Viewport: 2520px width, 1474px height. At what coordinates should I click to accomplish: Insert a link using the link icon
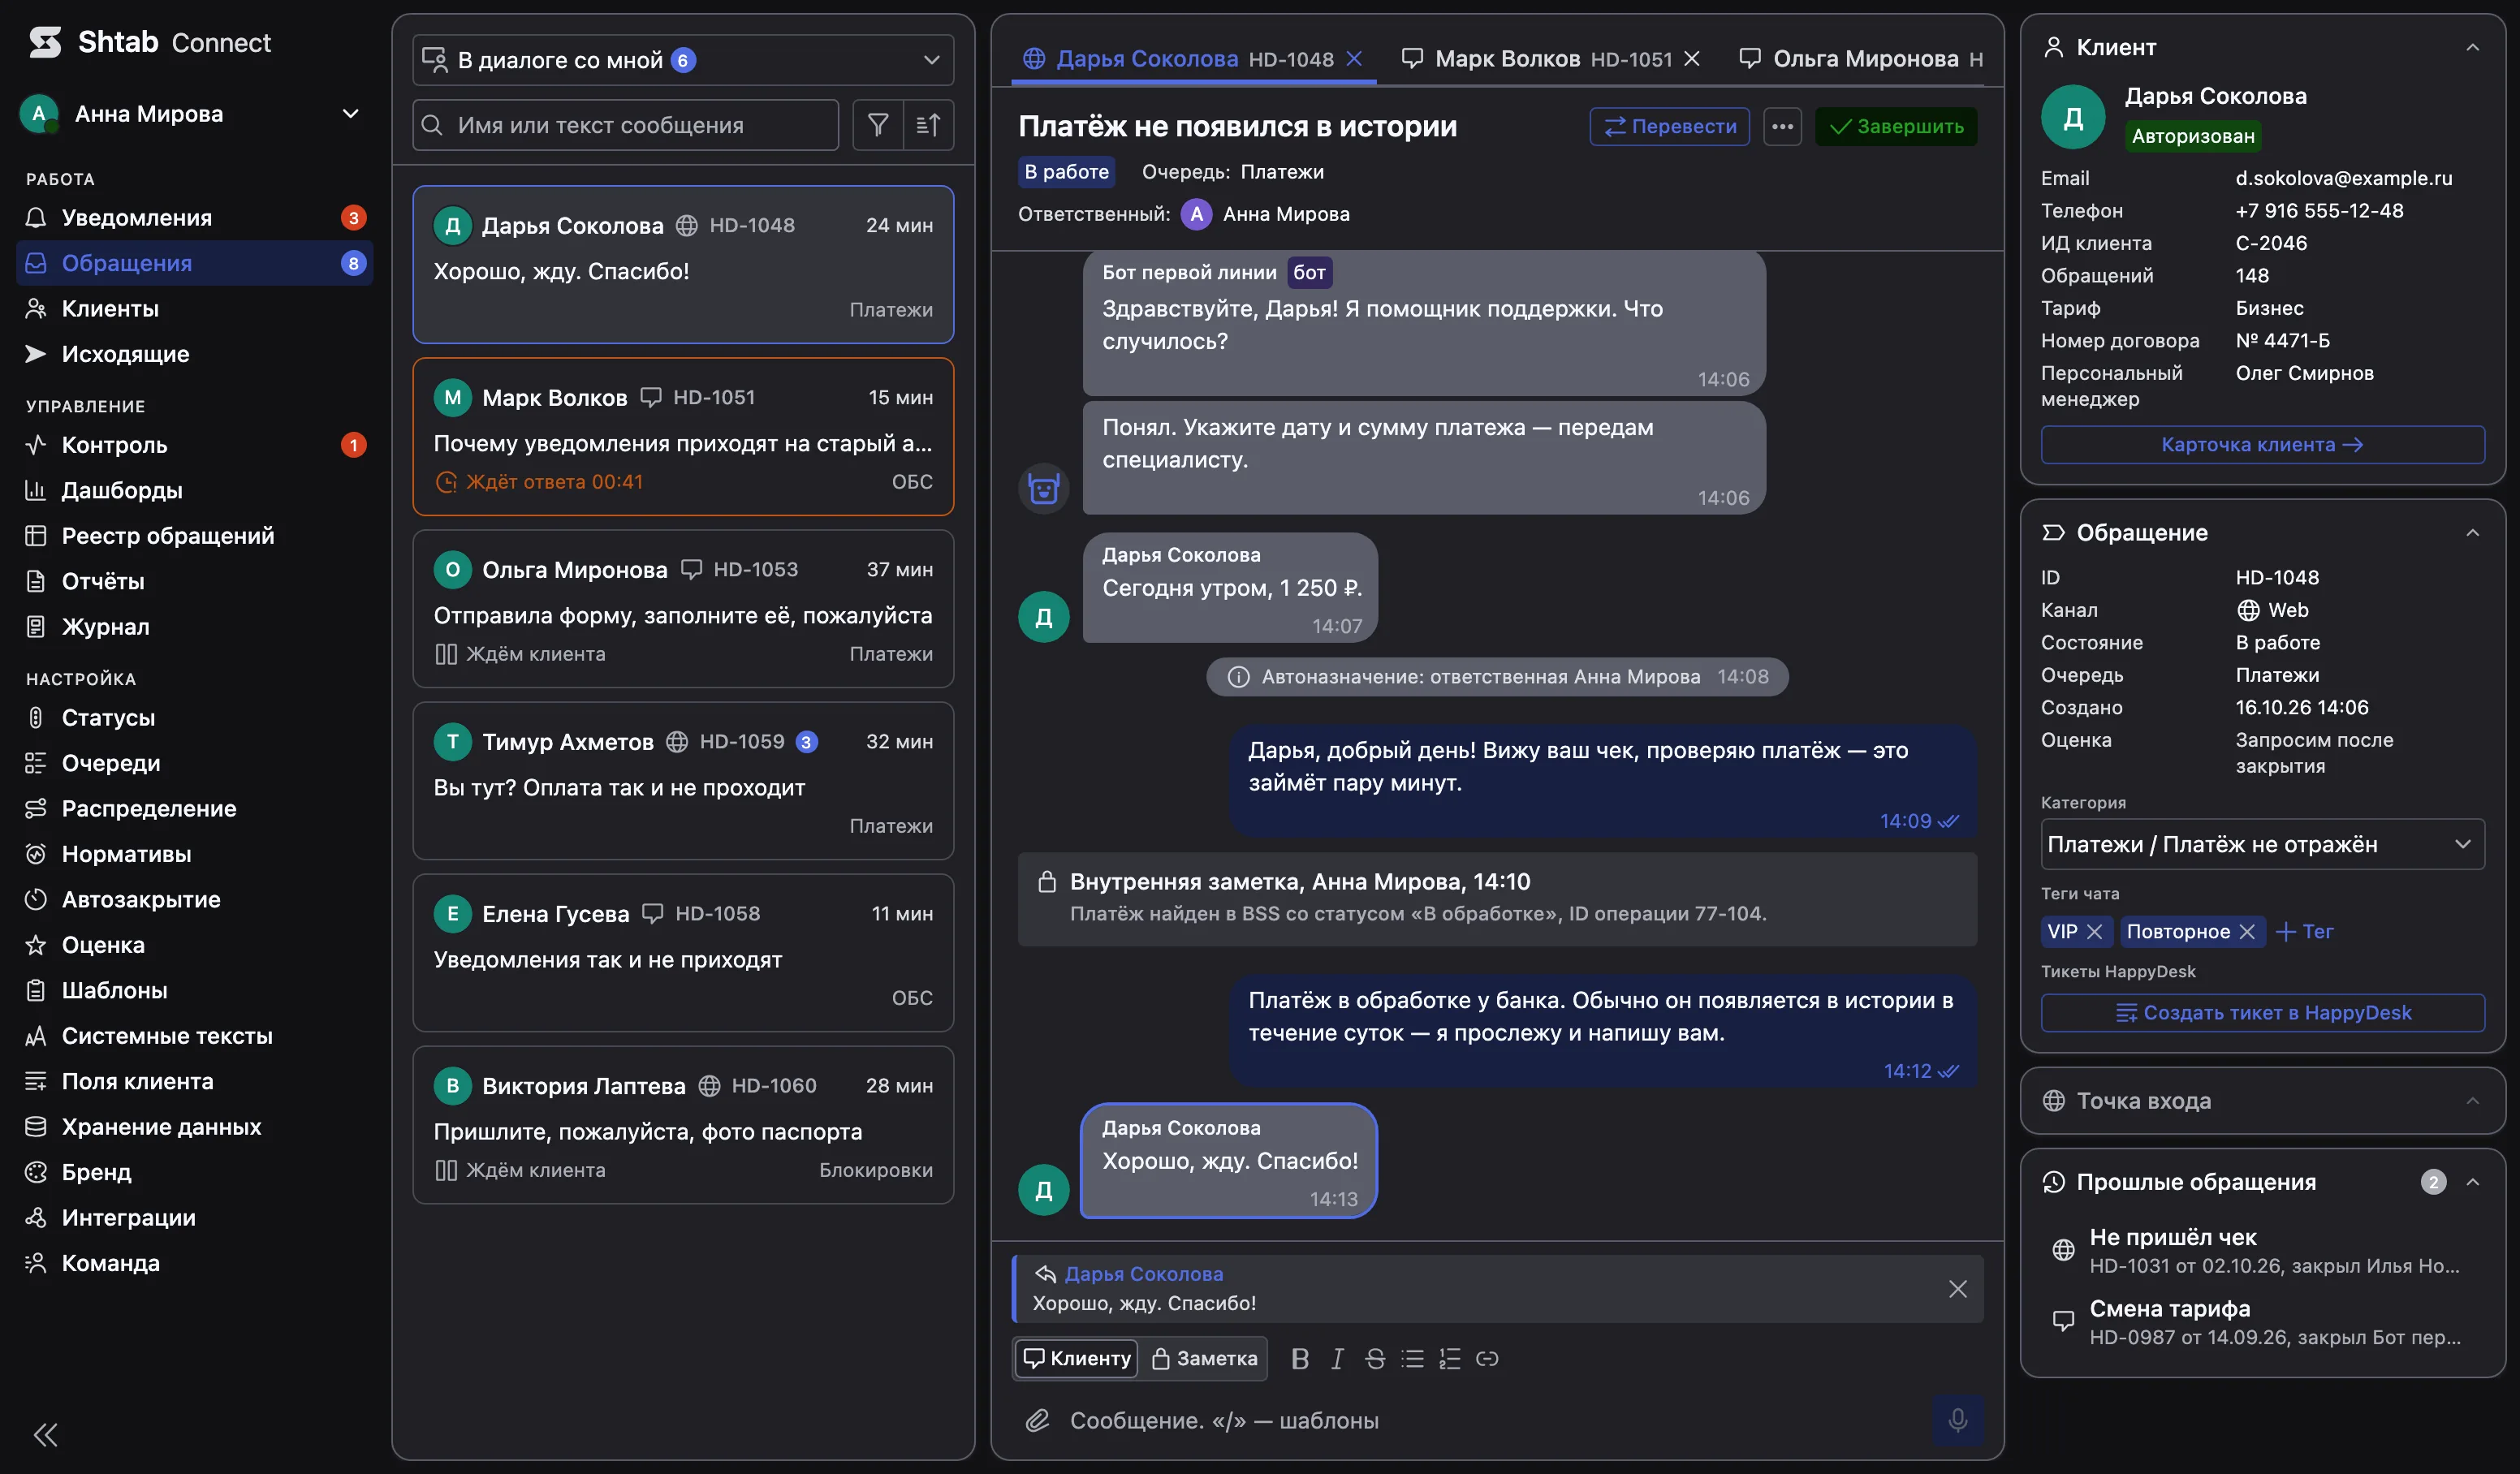[x=1487, y=1358]
